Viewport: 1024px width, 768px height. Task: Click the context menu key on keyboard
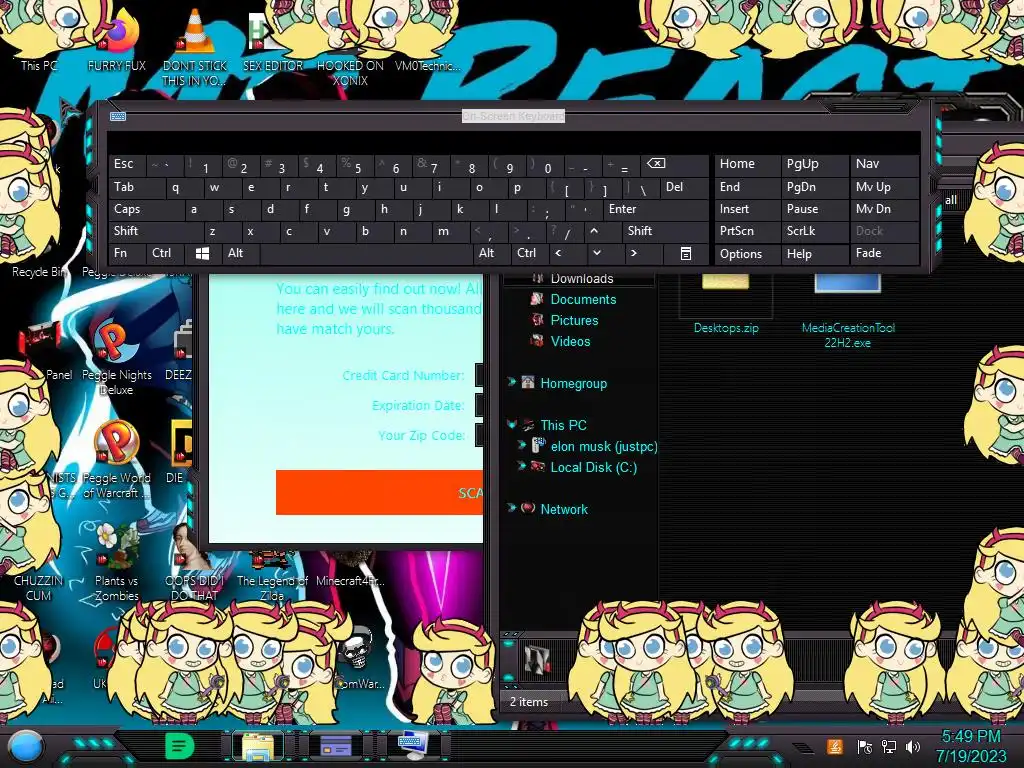pyautogui.click(x=686, y=253)
